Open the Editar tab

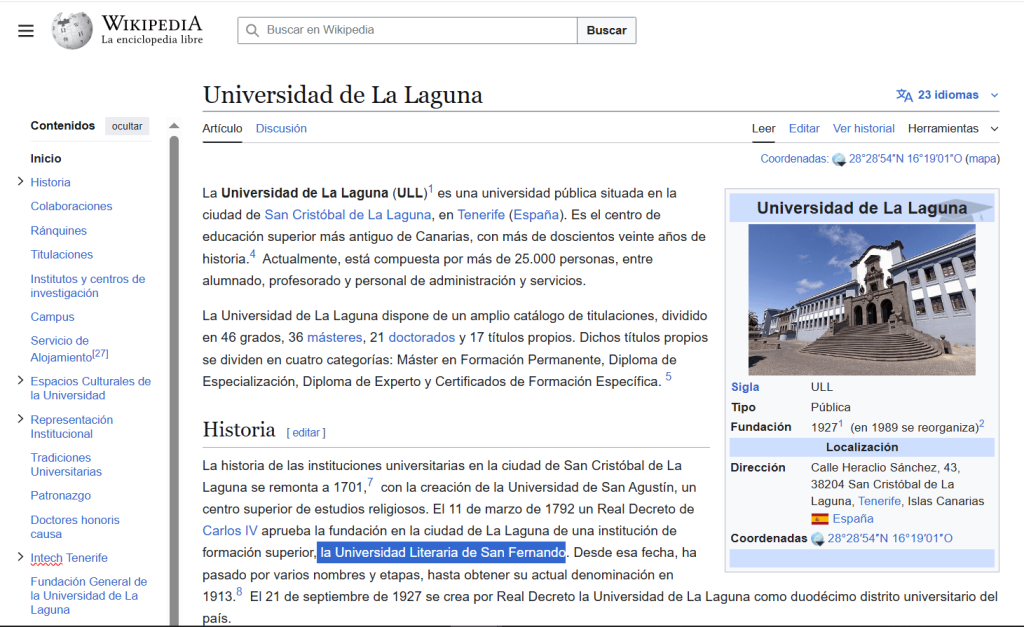[x=804, y=129]
